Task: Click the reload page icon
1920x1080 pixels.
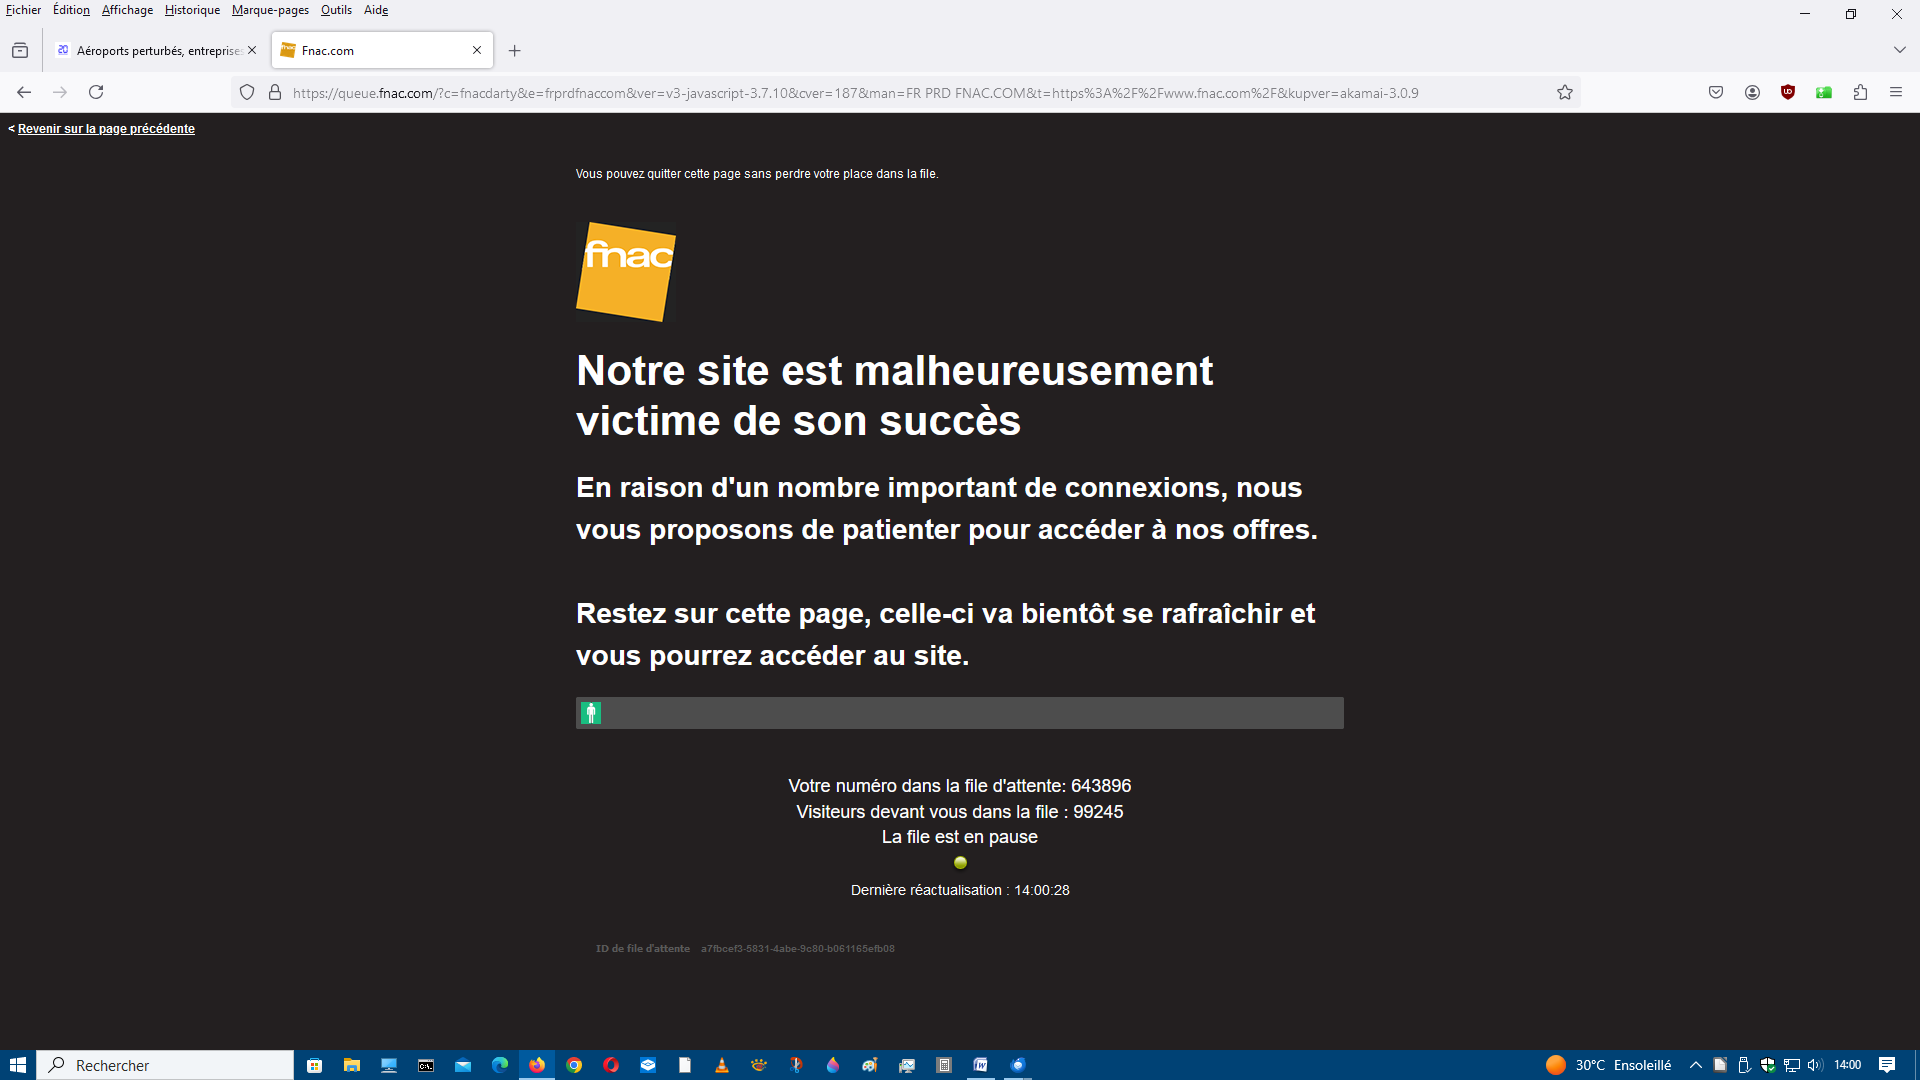Action: [x=96, y=92]
